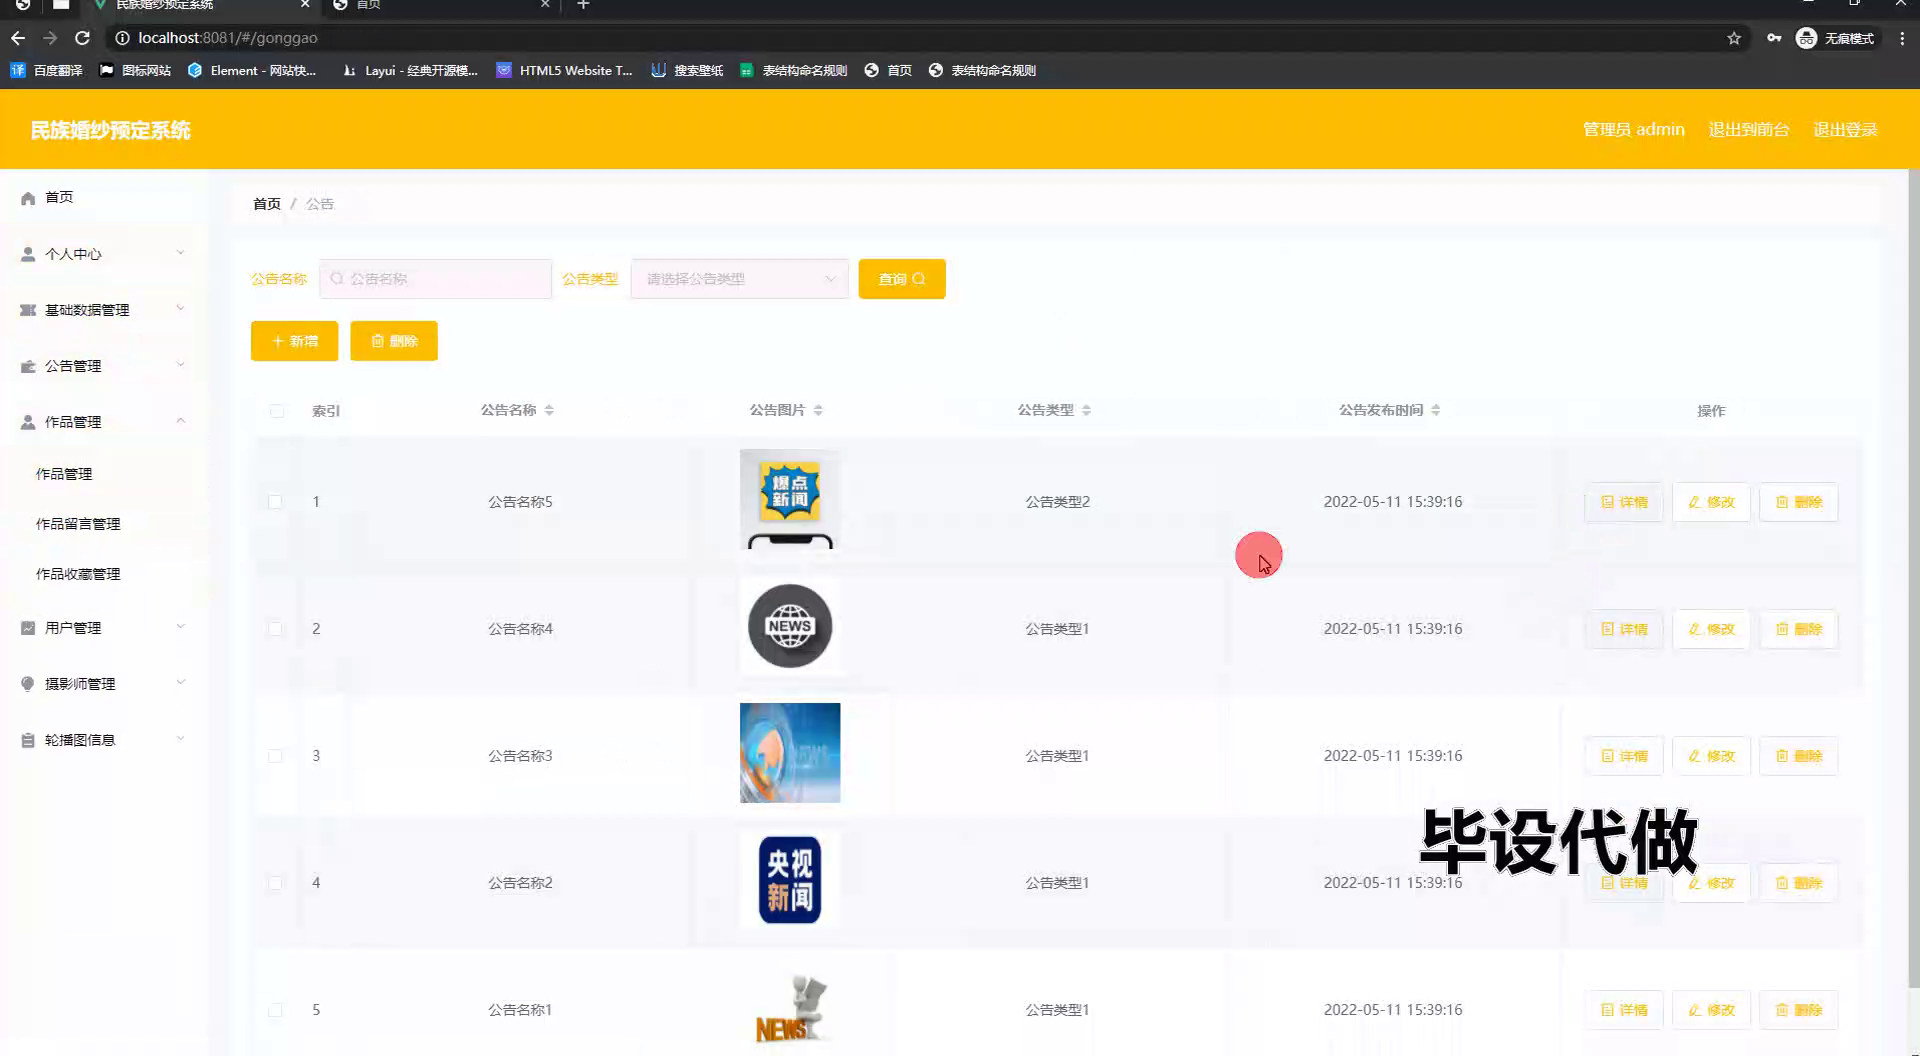This screenshot has height=1056, width=1920.
Task: Click the 基础数据管理 sidebar icon
Action: click(28, 310)
